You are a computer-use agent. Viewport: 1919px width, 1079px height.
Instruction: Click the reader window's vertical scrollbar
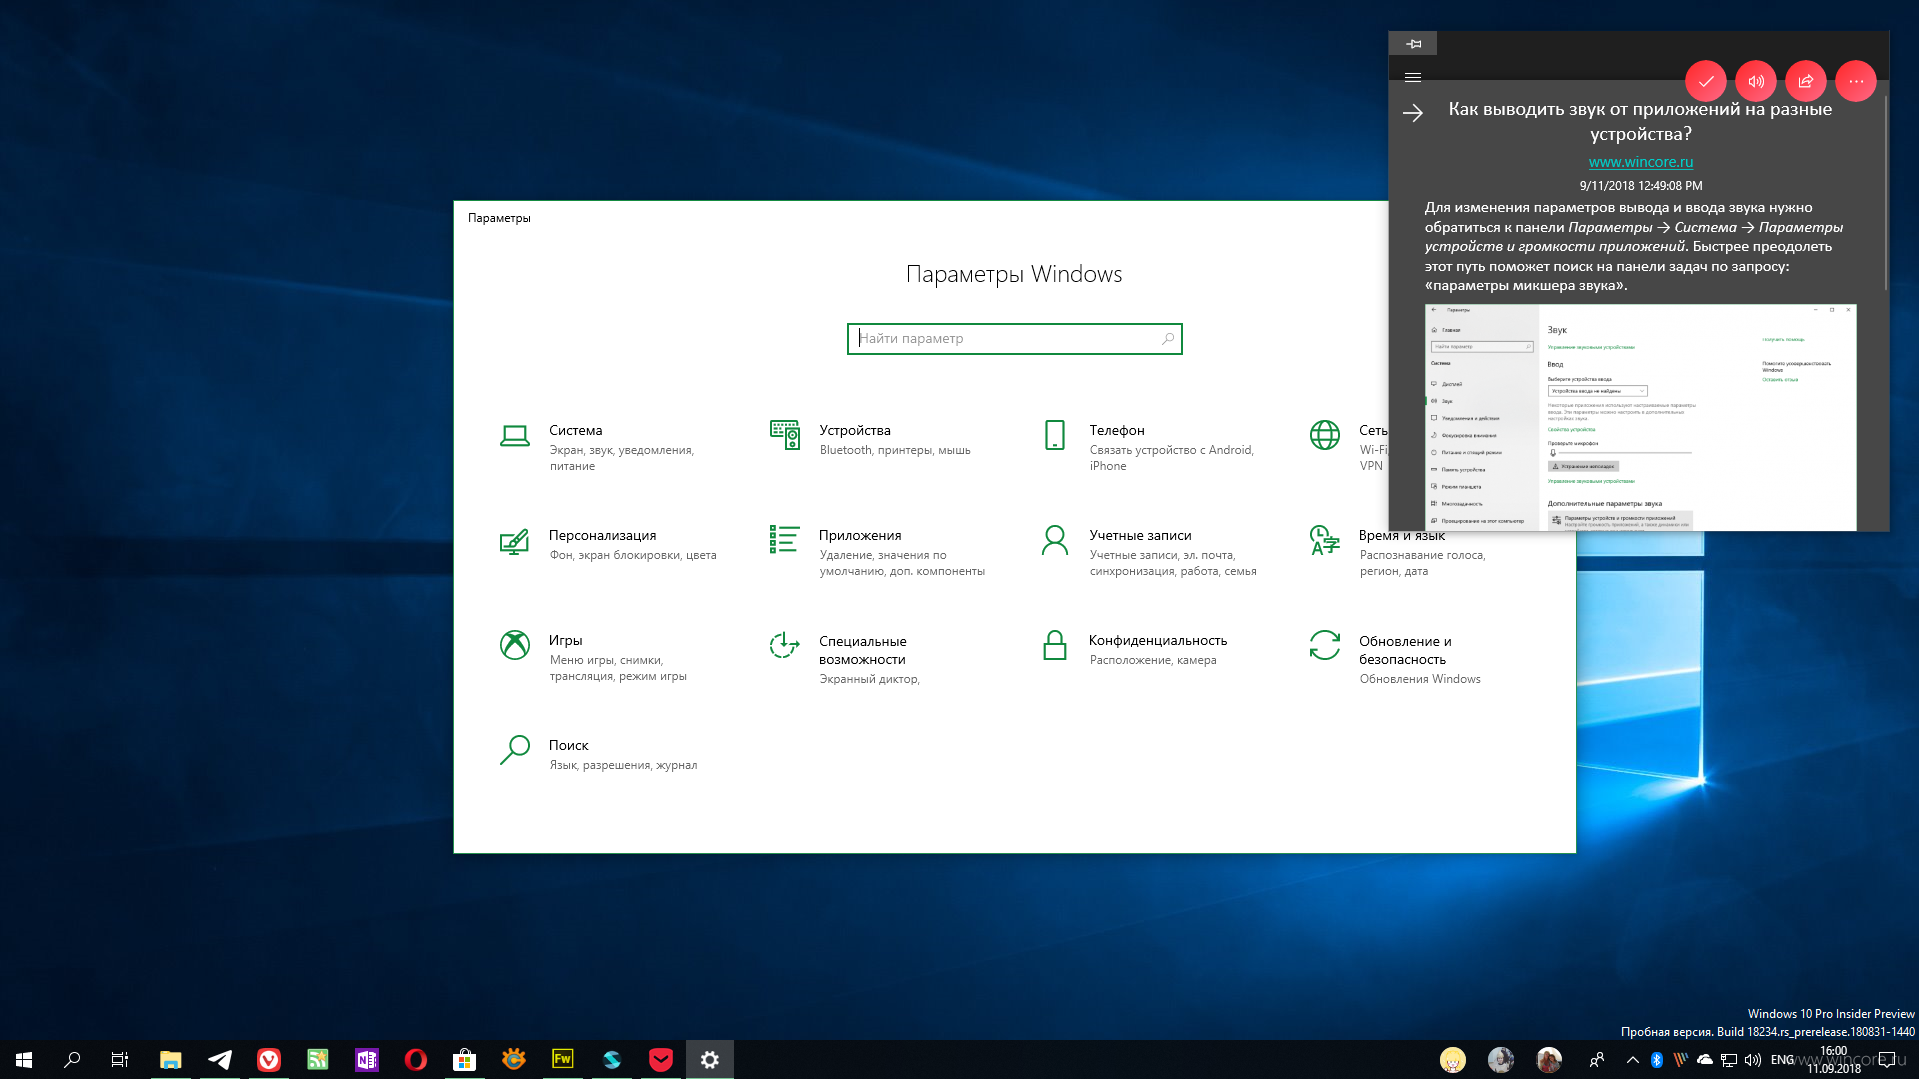[1886, 195]
